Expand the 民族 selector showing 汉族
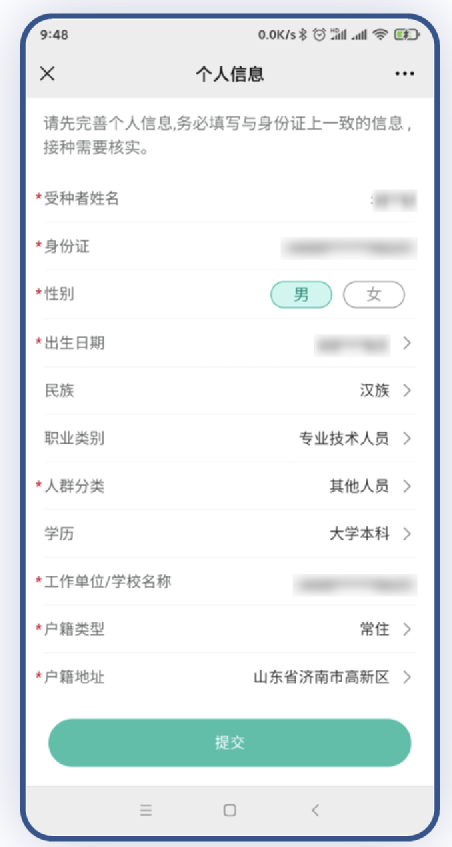The width and height of the screenshot is (452, 847). (x=230, y=391)
